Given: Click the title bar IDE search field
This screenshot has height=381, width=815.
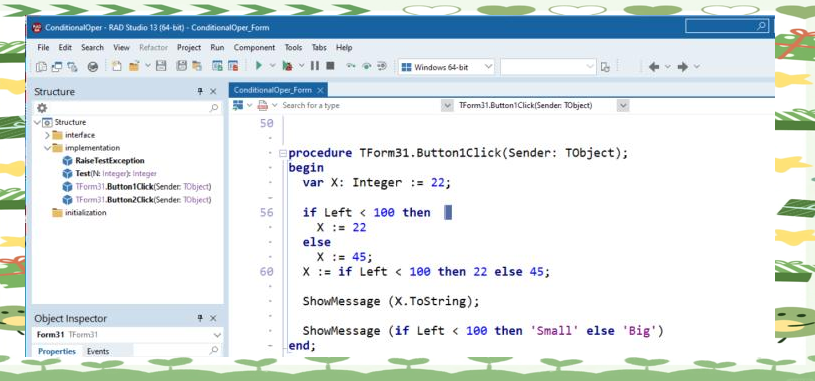Looking at the screenshot, I should pos(727,26).
